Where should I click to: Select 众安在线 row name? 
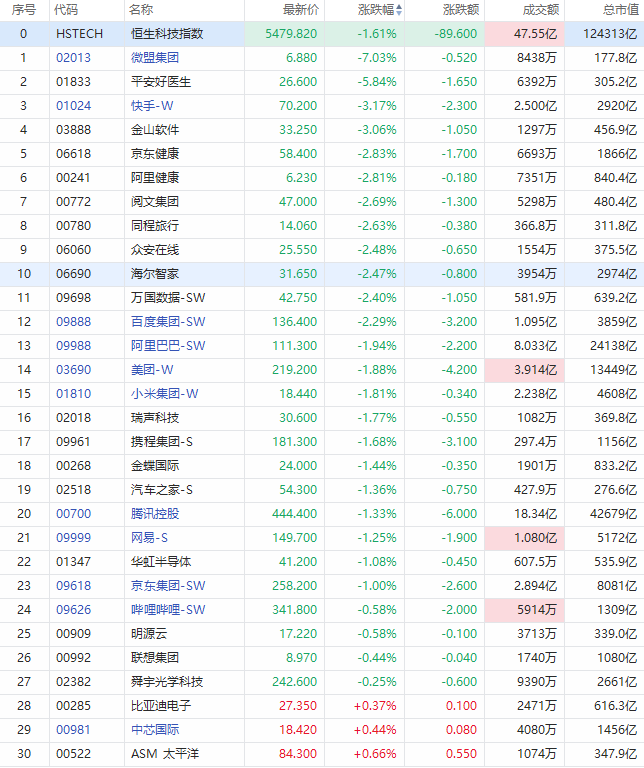pyautogui.click(x=155, y=250)
